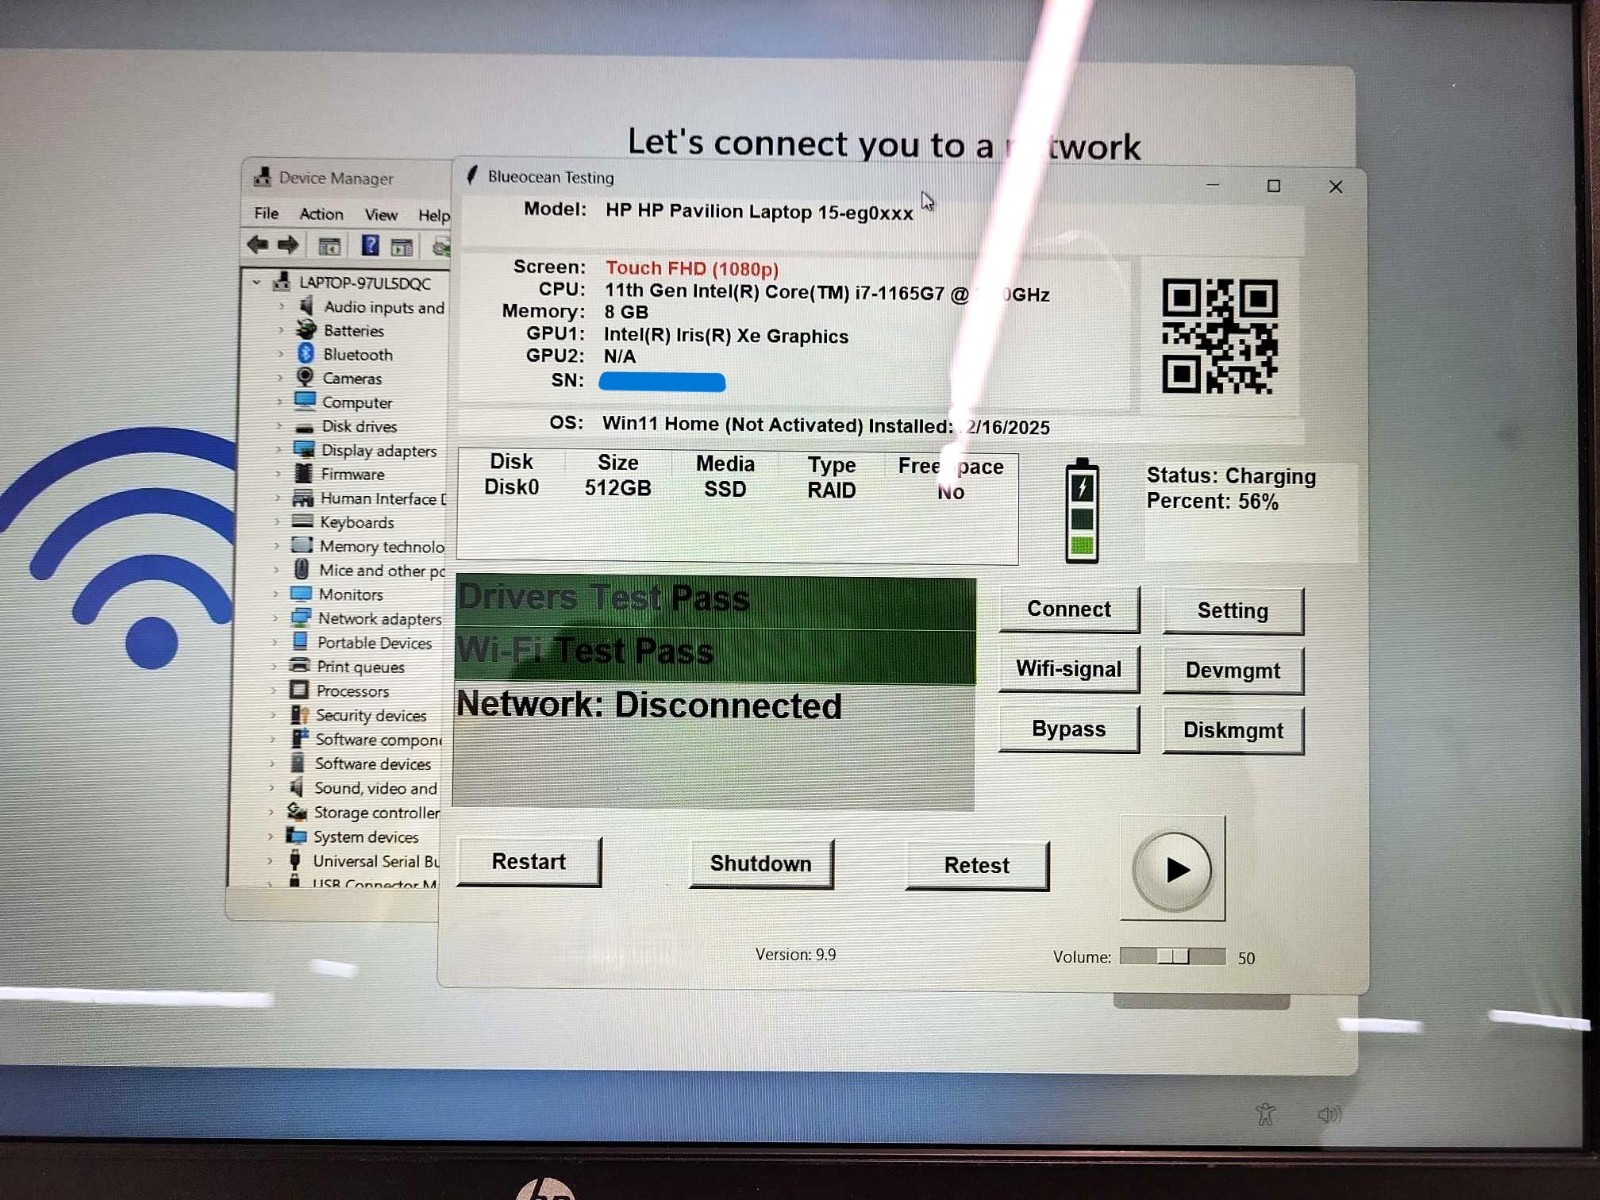Screen dimensions: 1600x1200
Task: Expand the Processors tree arrow
Action: [273, 690]
